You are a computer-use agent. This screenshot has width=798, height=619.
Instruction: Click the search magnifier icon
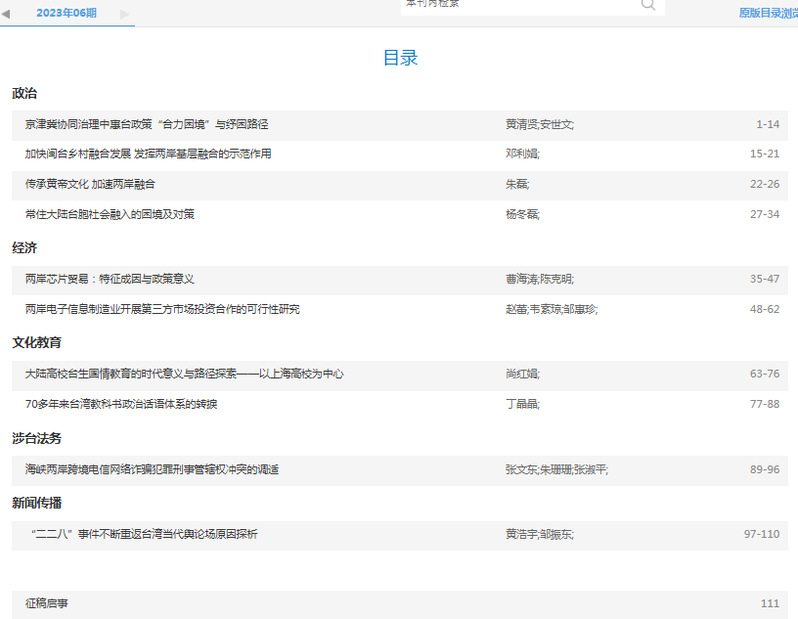648,5
